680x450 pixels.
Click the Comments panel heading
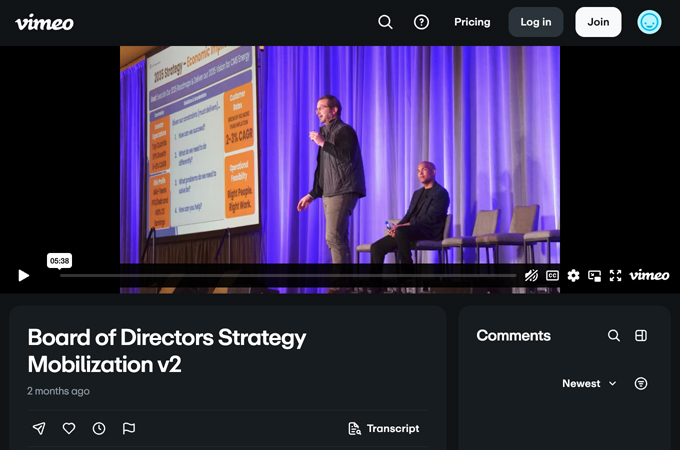(513, 336)
